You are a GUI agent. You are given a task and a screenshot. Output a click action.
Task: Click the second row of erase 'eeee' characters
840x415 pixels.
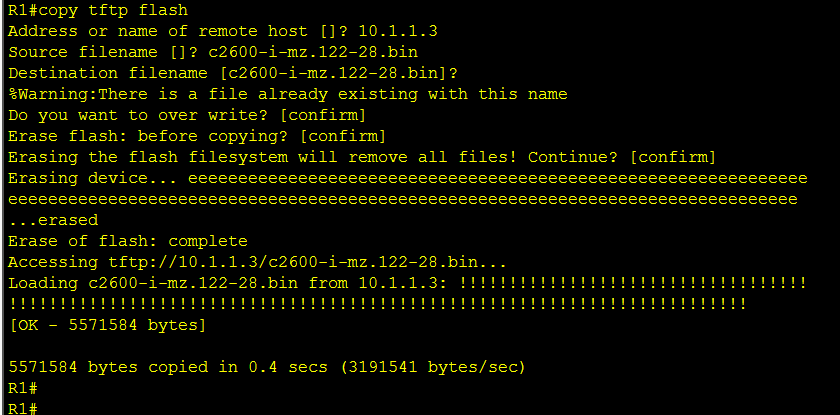coord(403,200)
